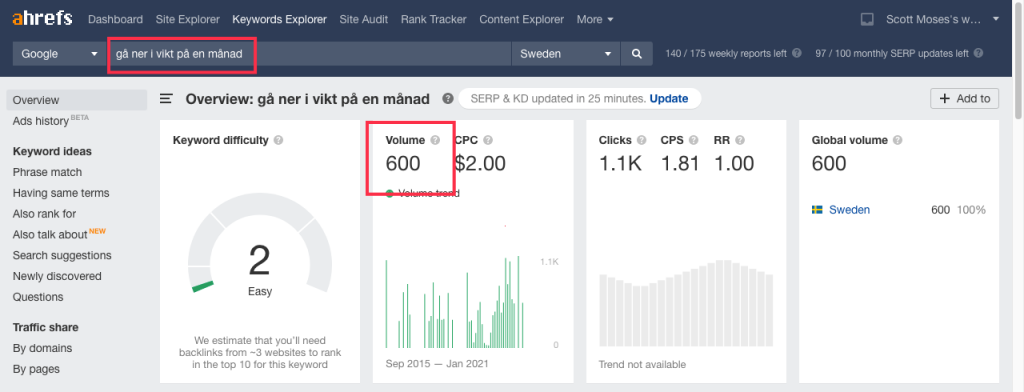1024x392 pixels.
Task: Click the Ahrefs logo
Action: [42, 18]
